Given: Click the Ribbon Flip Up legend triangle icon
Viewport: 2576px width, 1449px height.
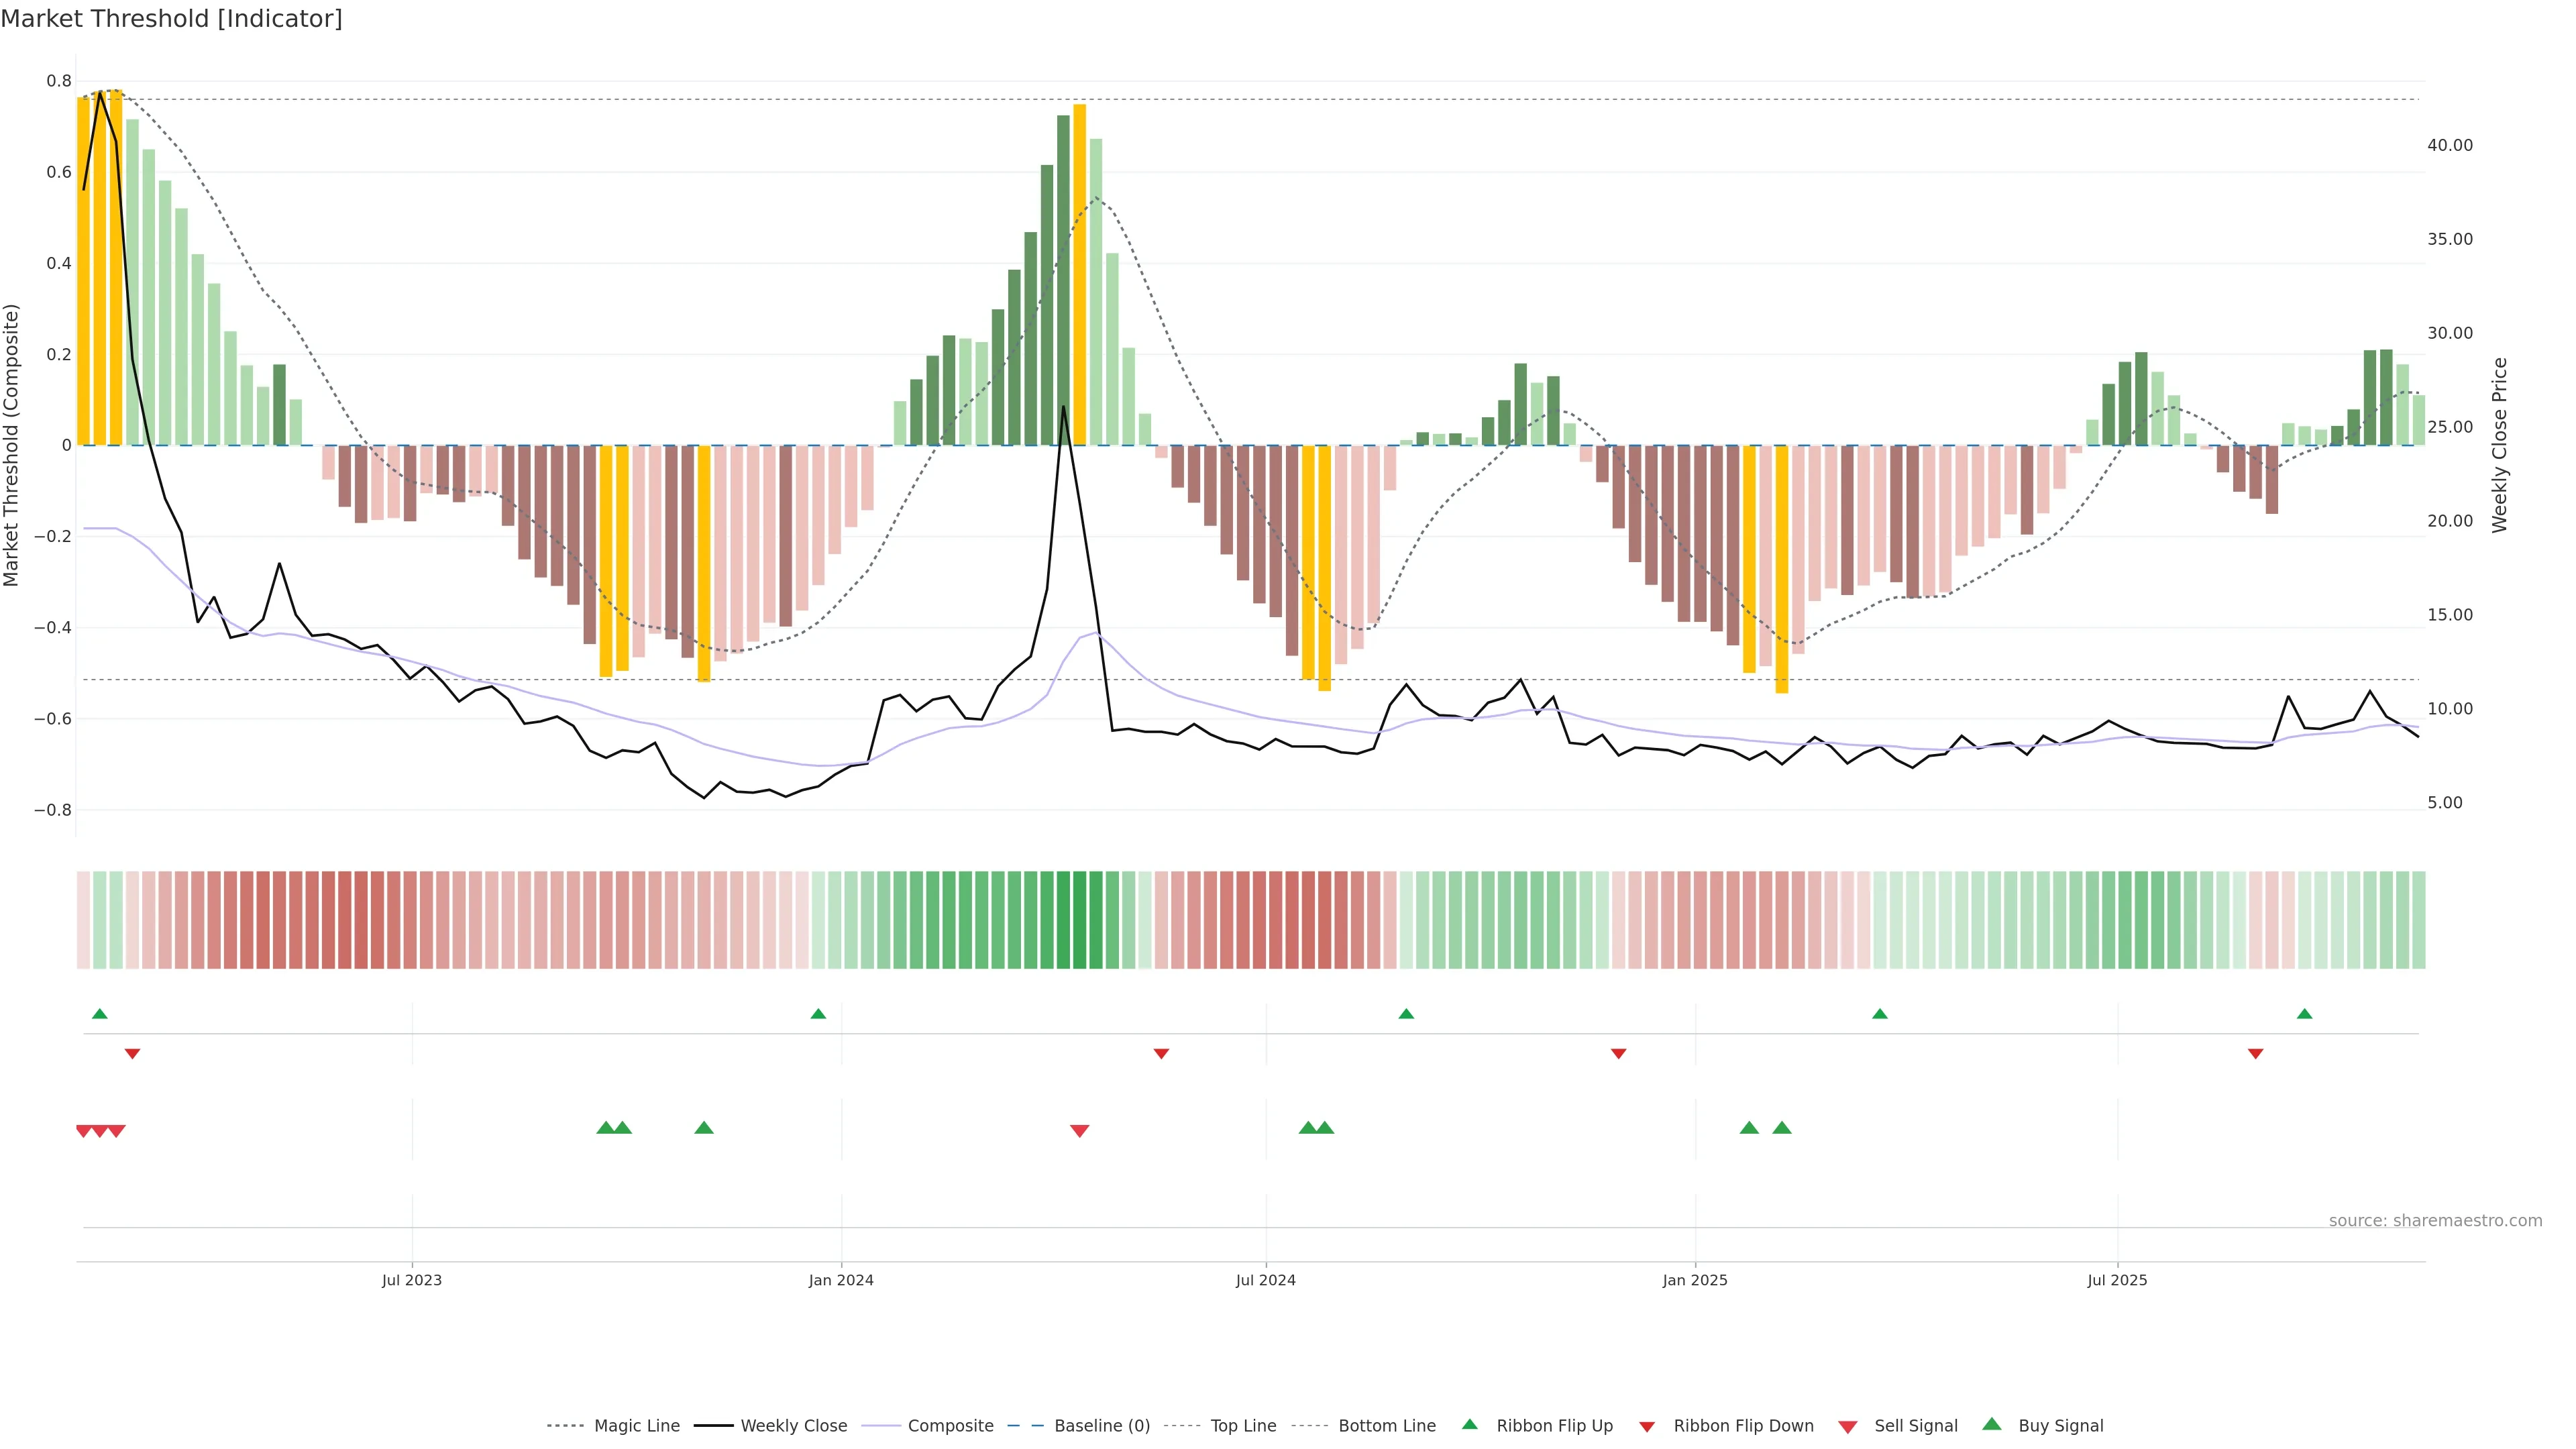Looking at the screenshot, I should [x=1469, y=1424].
